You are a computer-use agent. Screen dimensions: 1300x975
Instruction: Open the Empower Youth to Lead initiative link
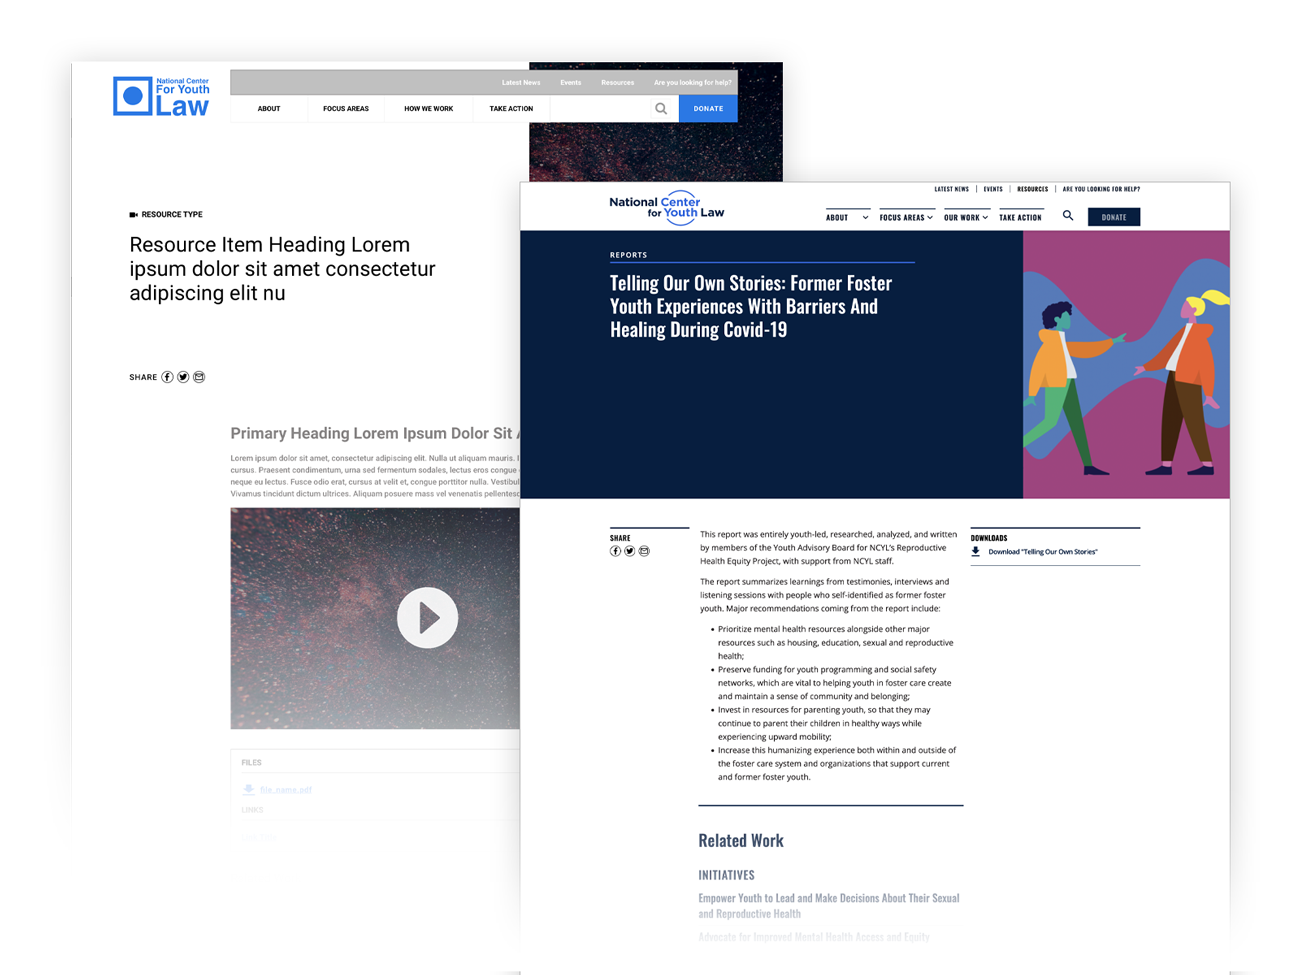pyautogui.click(x=829, y=906)
